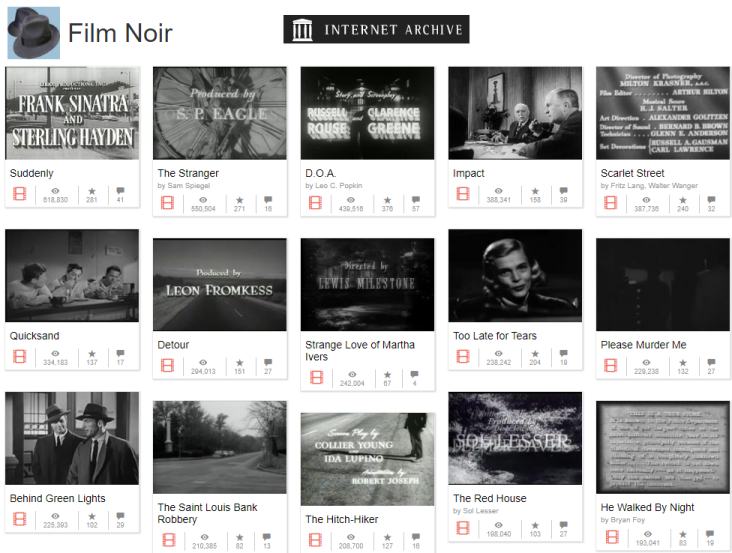732x553 pixels.
Task: Click 'by Leo C. Popkin' under D.O.A.
Action: click(334, 186)
